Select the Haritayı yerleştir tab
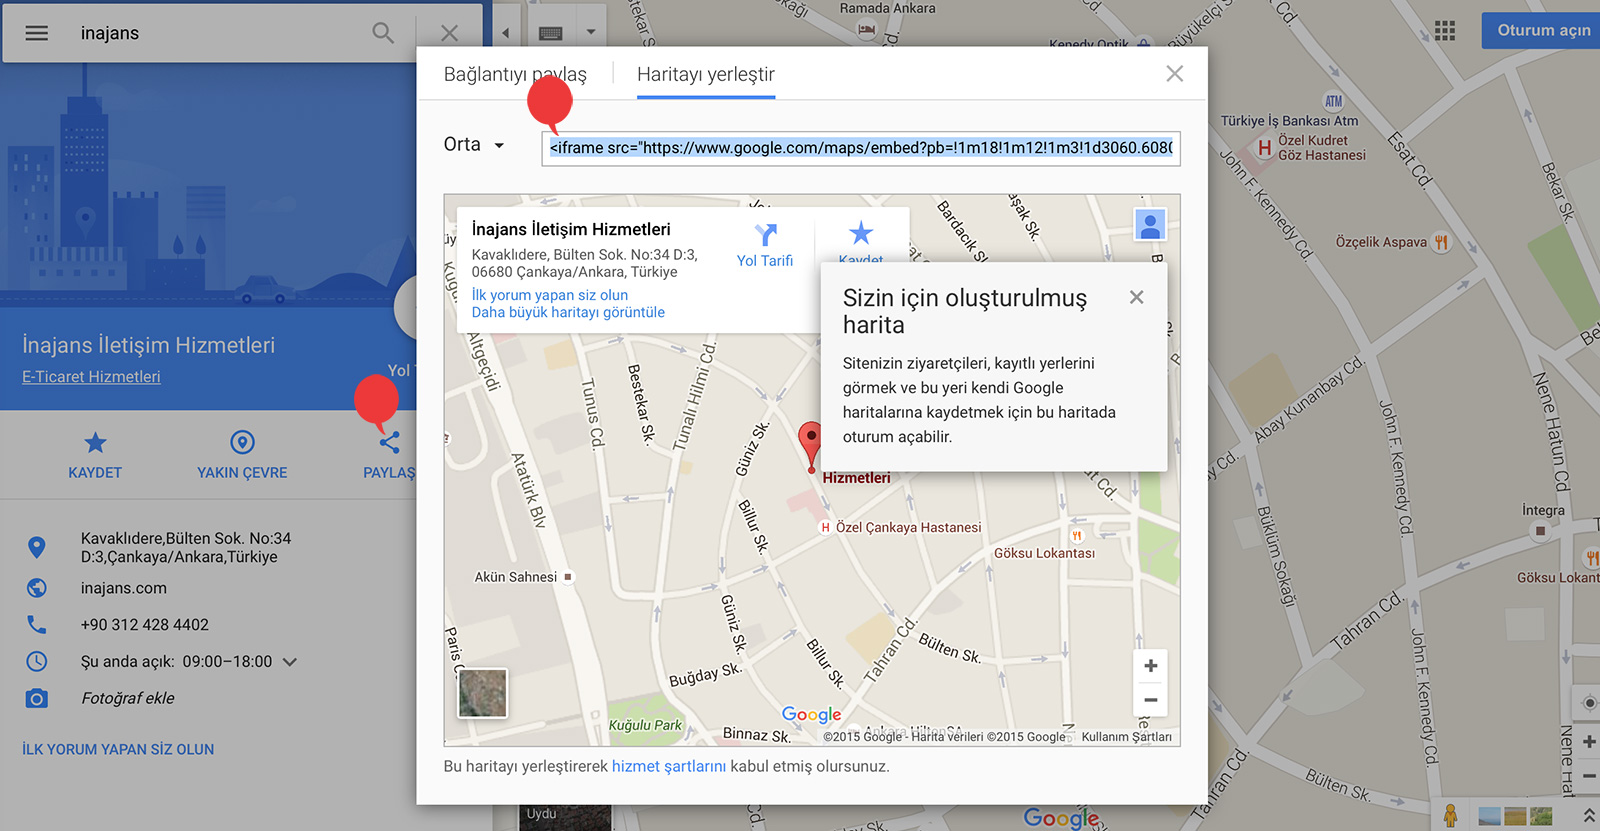This screenshot has width=1600, height=831. tap(706, 74)
